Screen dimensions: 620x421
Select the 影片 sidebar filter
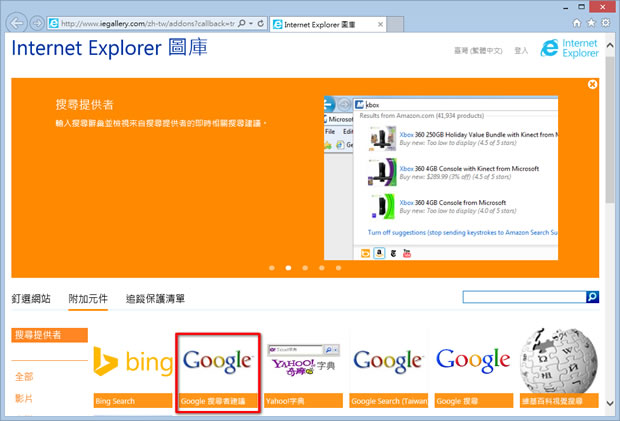coord(24,398)
